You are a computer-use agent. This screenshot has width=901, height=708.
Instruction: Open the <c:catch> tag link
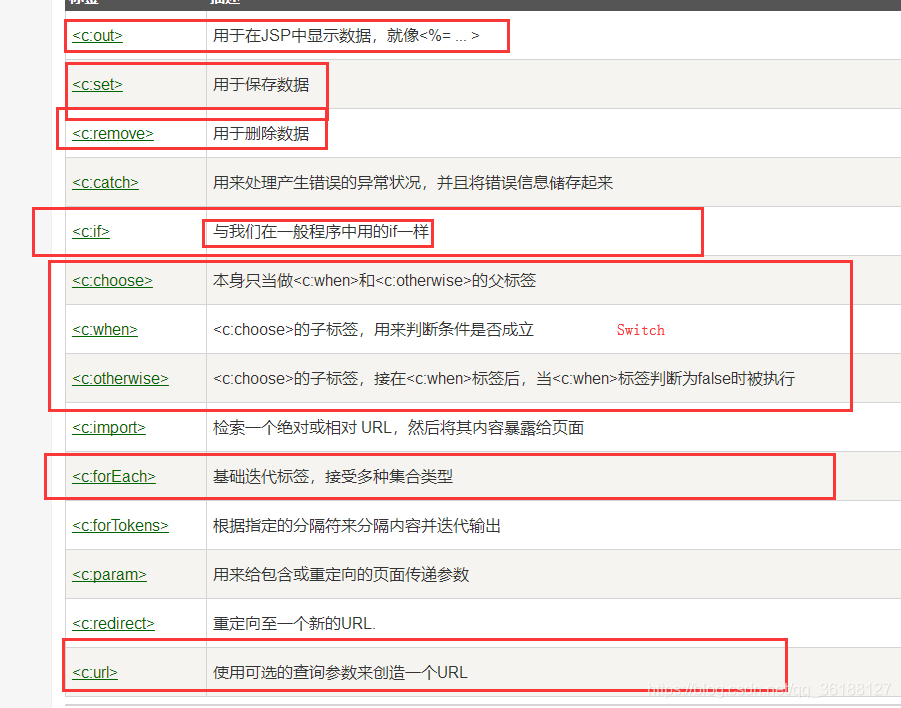[x=104, y=182]
